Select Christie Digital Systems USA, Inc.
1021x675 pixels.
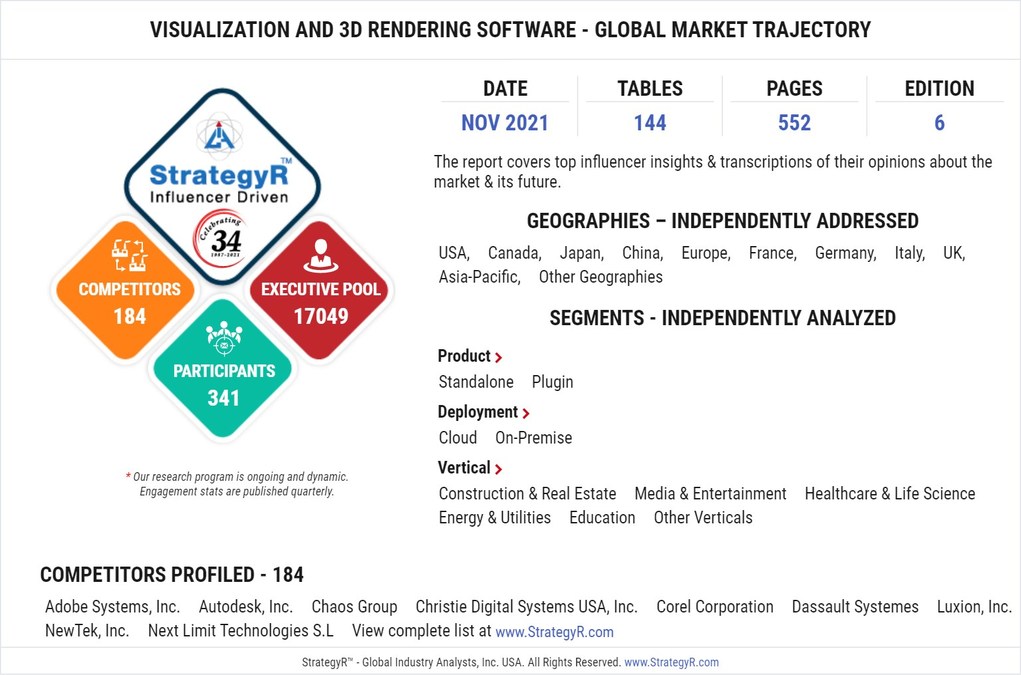coord(527,607)
